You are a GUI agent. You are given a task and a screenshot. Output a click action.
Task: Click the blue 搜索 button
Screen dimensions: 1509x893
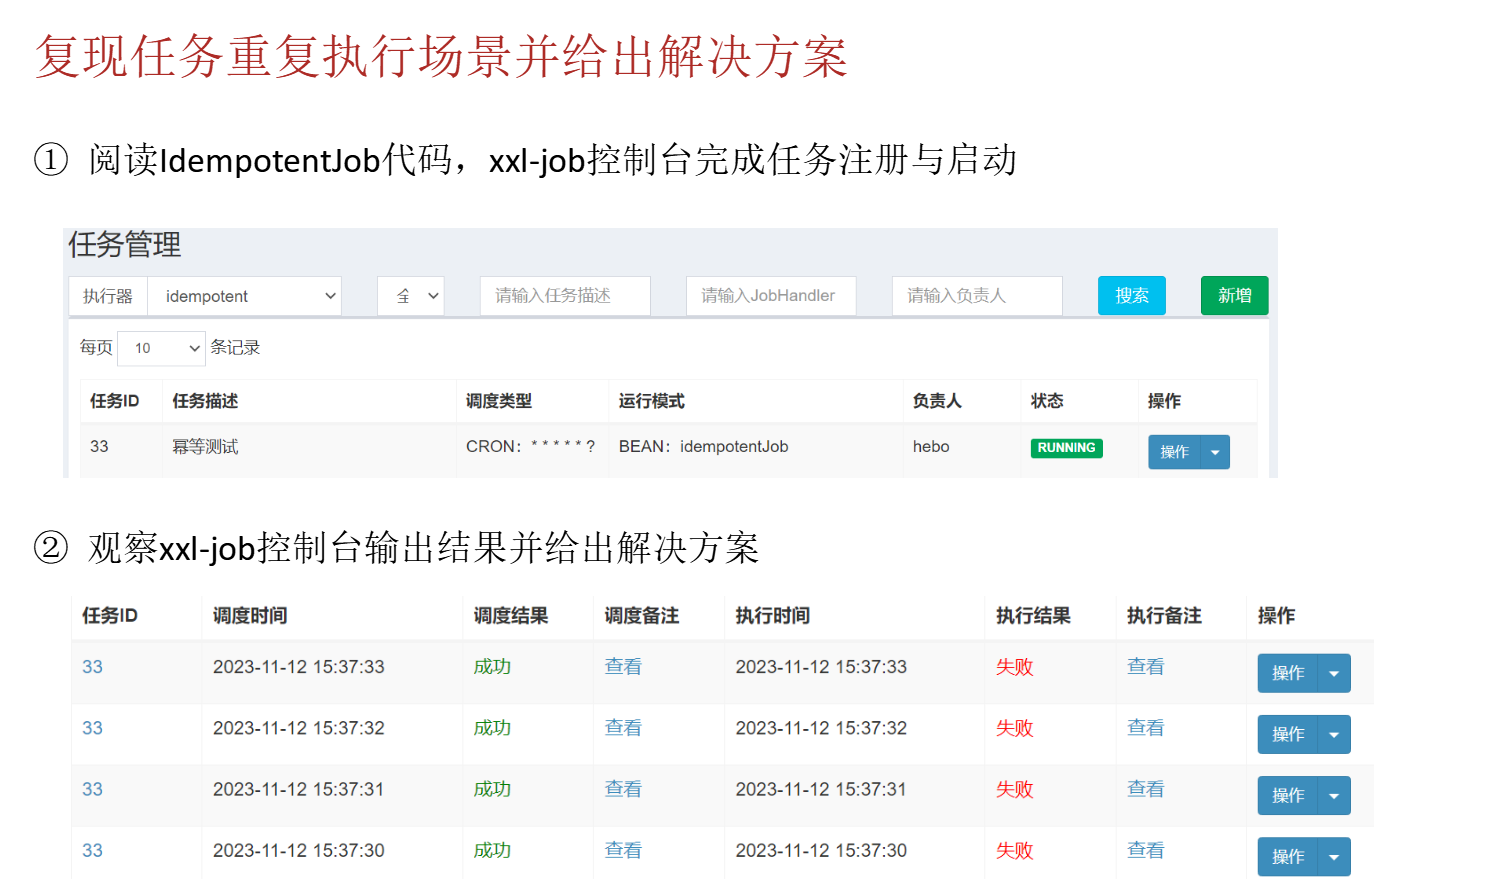(x=1132, y=296)
